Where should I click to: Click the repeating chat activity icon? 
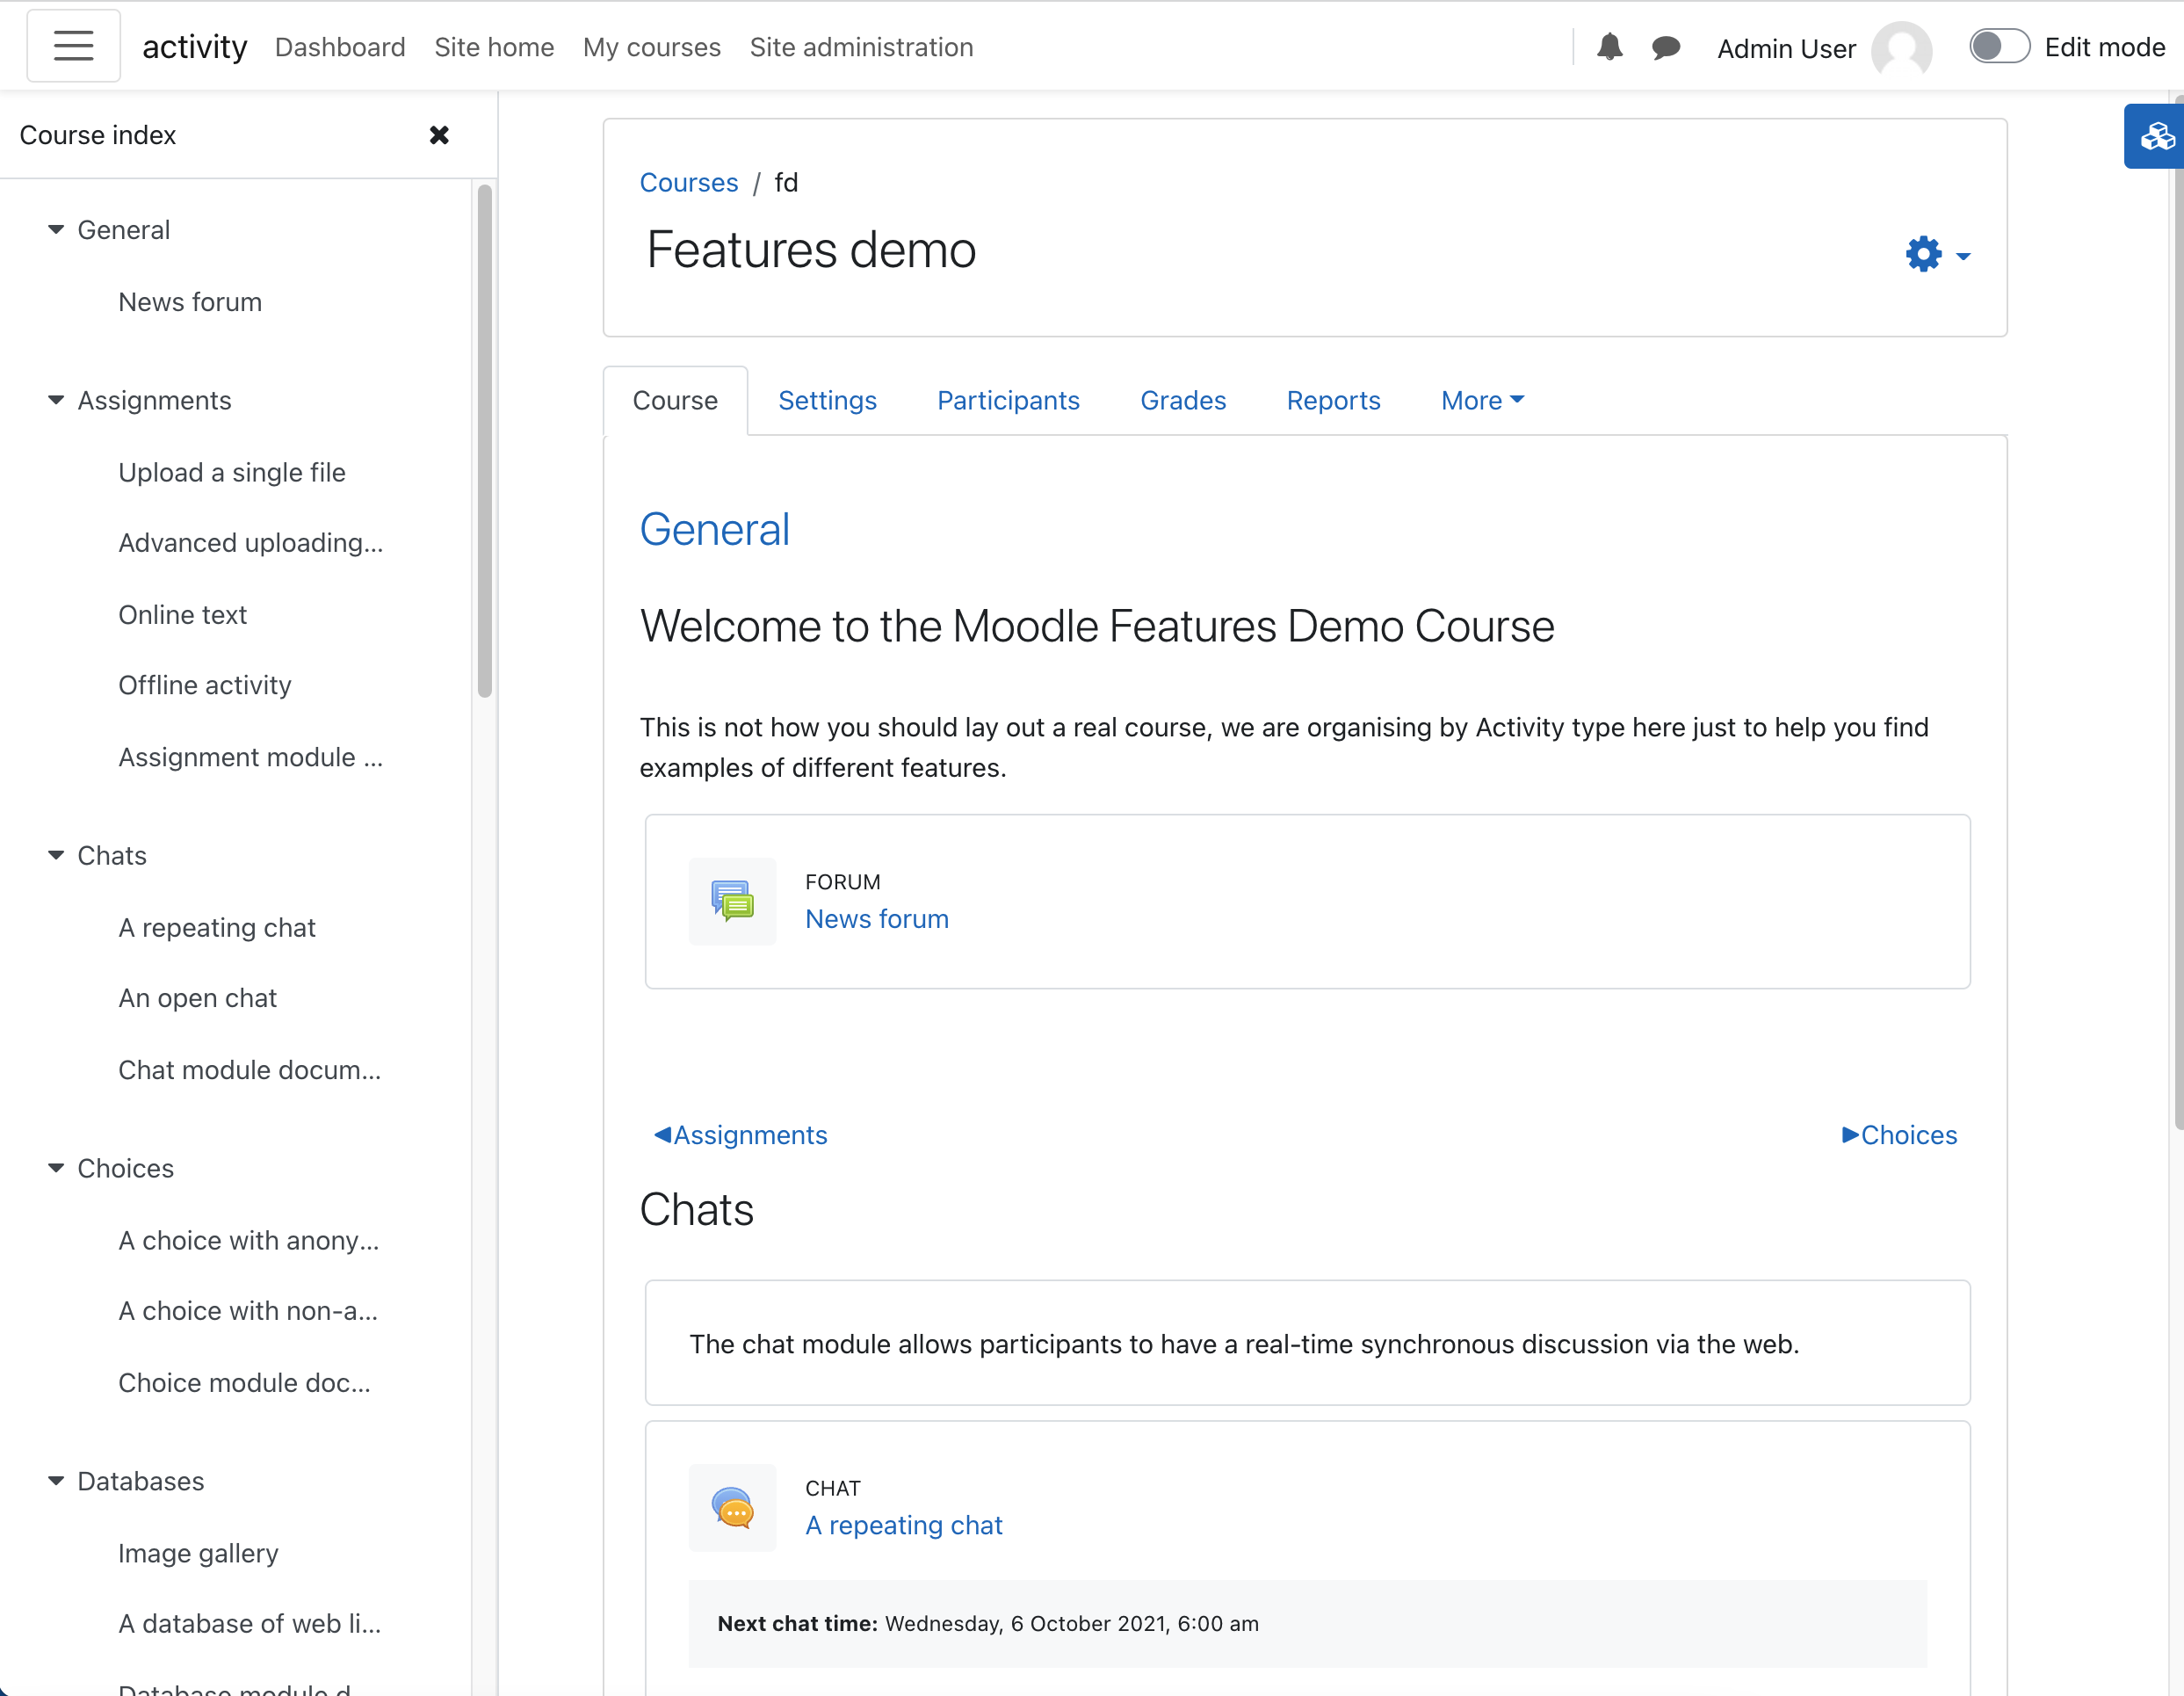[x=732, y=1507]
